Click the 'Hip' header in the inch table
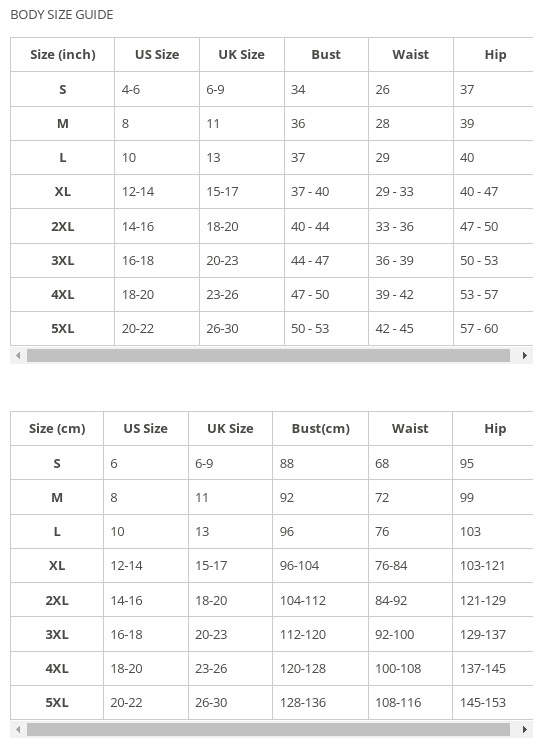This screenshot has height=748, width=547. tap(493, 55)
